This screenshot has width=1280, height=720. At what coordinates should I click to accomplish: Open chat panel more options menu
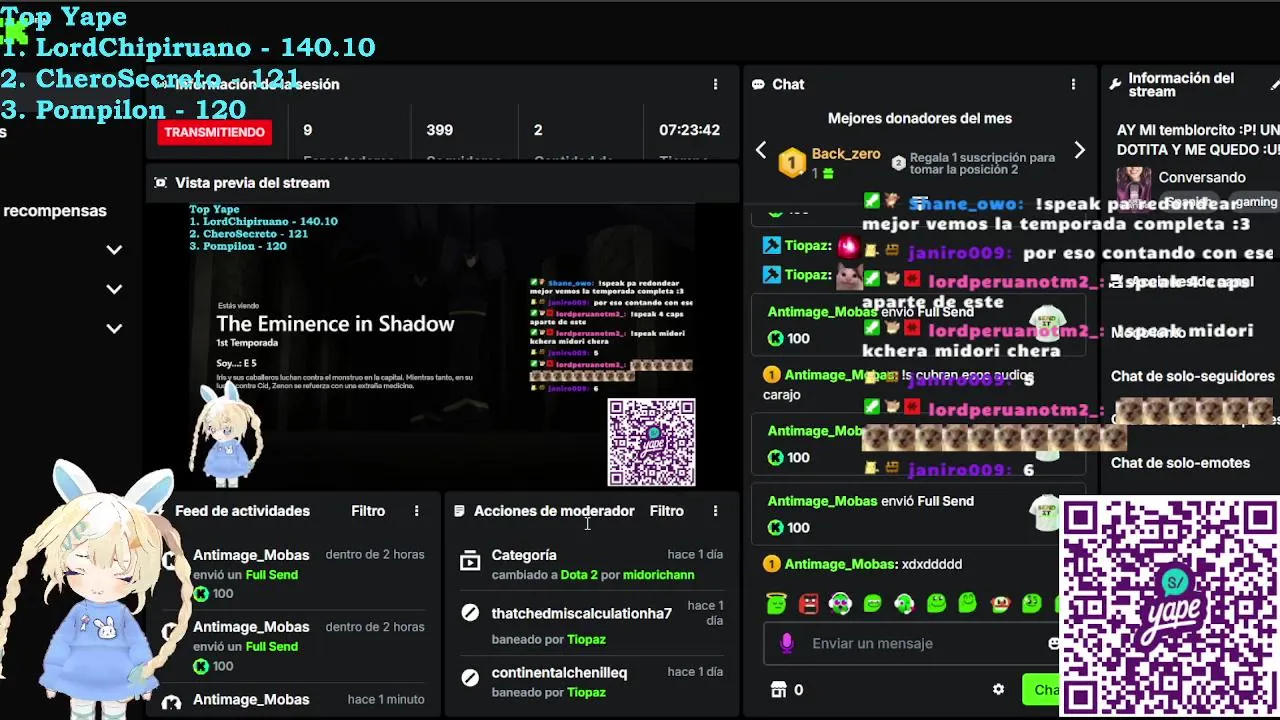[1073, 85]
